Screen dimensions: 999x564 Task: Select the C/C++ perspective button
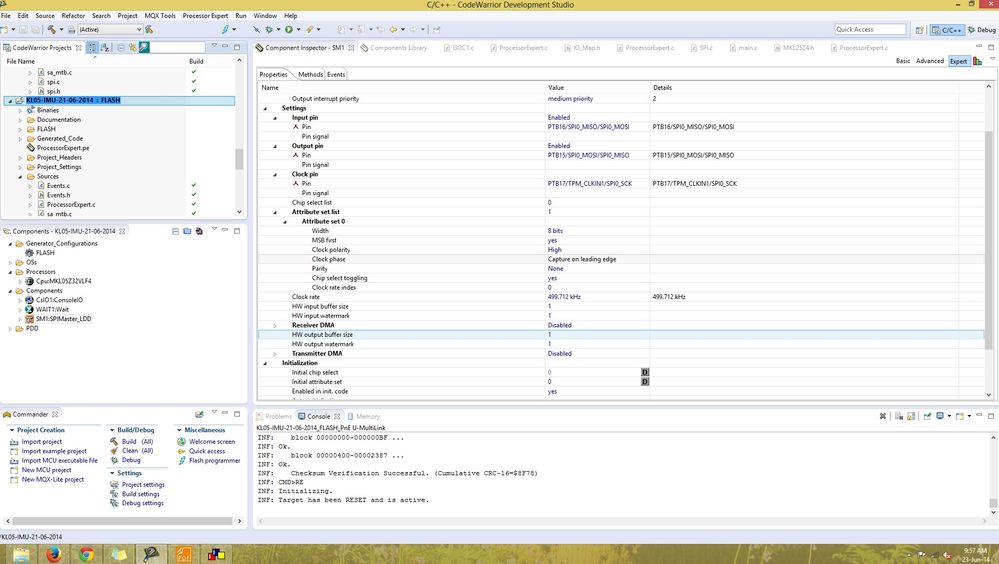[x=947, y=30]
